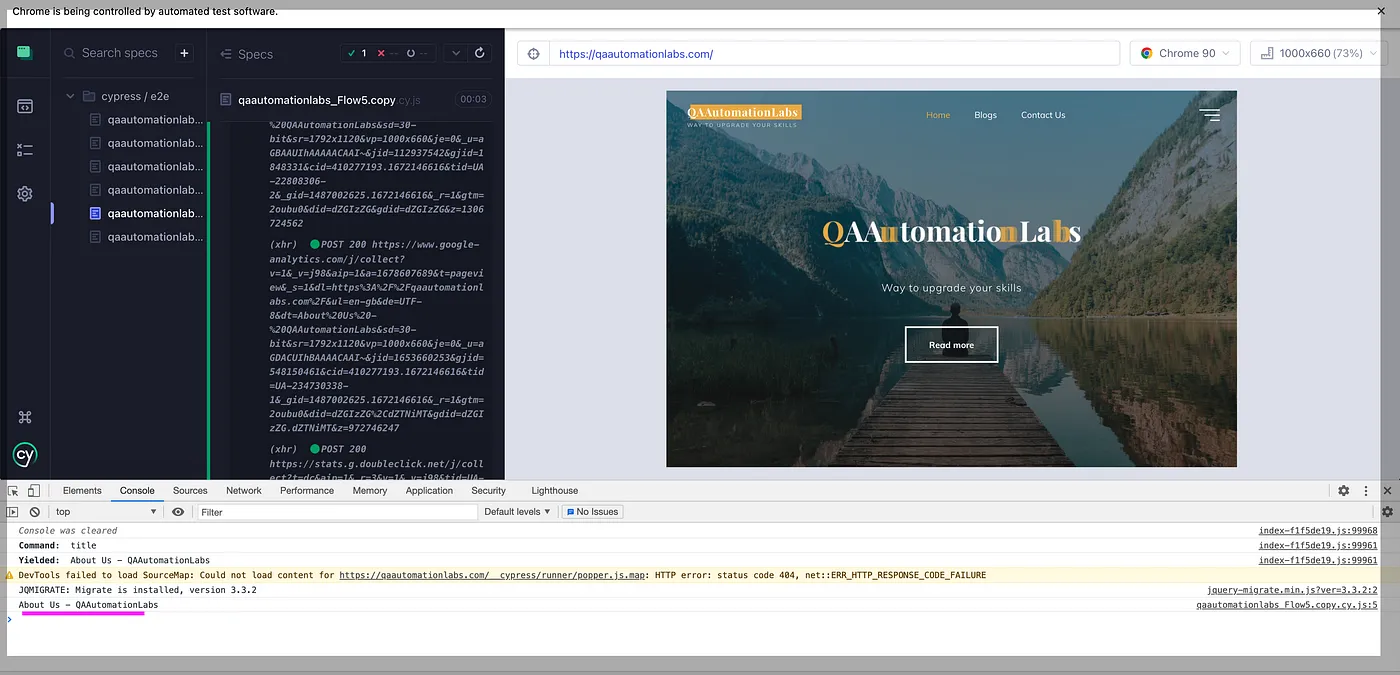Click the JQMIGRATE console message
The image size is (1400, 675).
137,590
